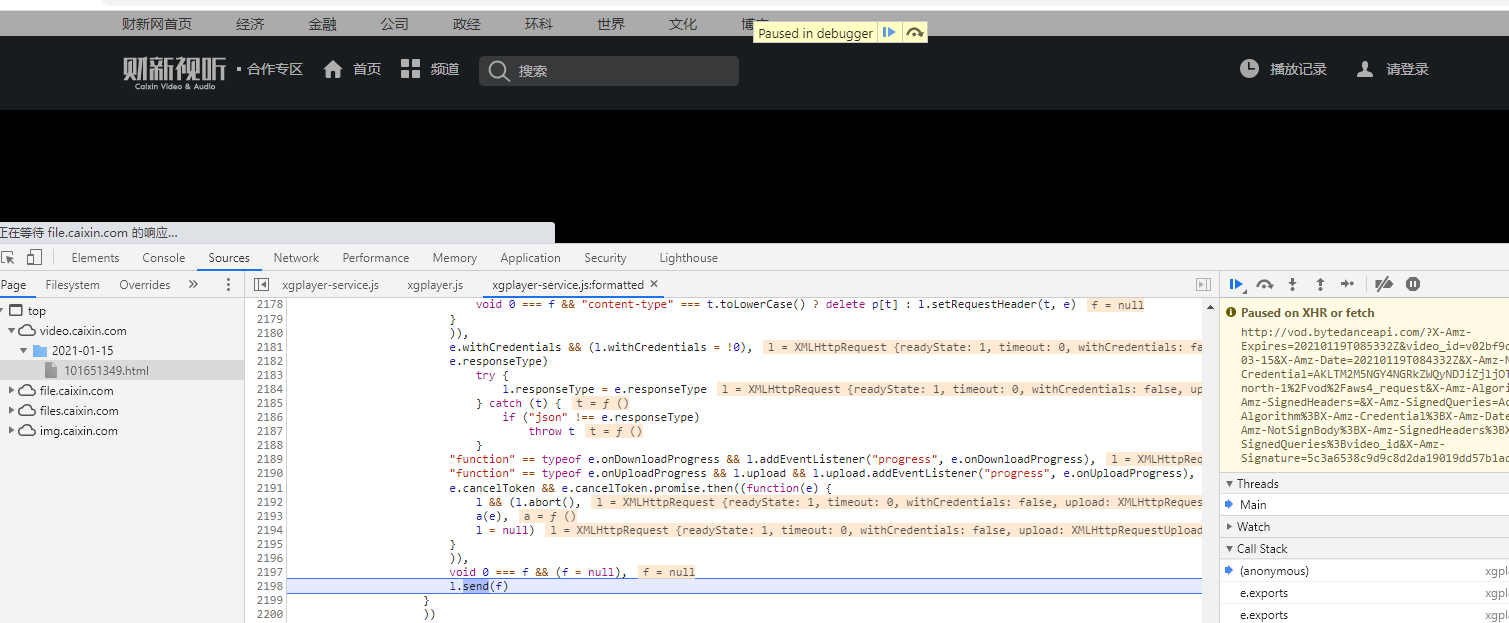This screenshot has width=1509, height=623.
Task: Open 公司 navigation link
Action: tap(395, 24)
